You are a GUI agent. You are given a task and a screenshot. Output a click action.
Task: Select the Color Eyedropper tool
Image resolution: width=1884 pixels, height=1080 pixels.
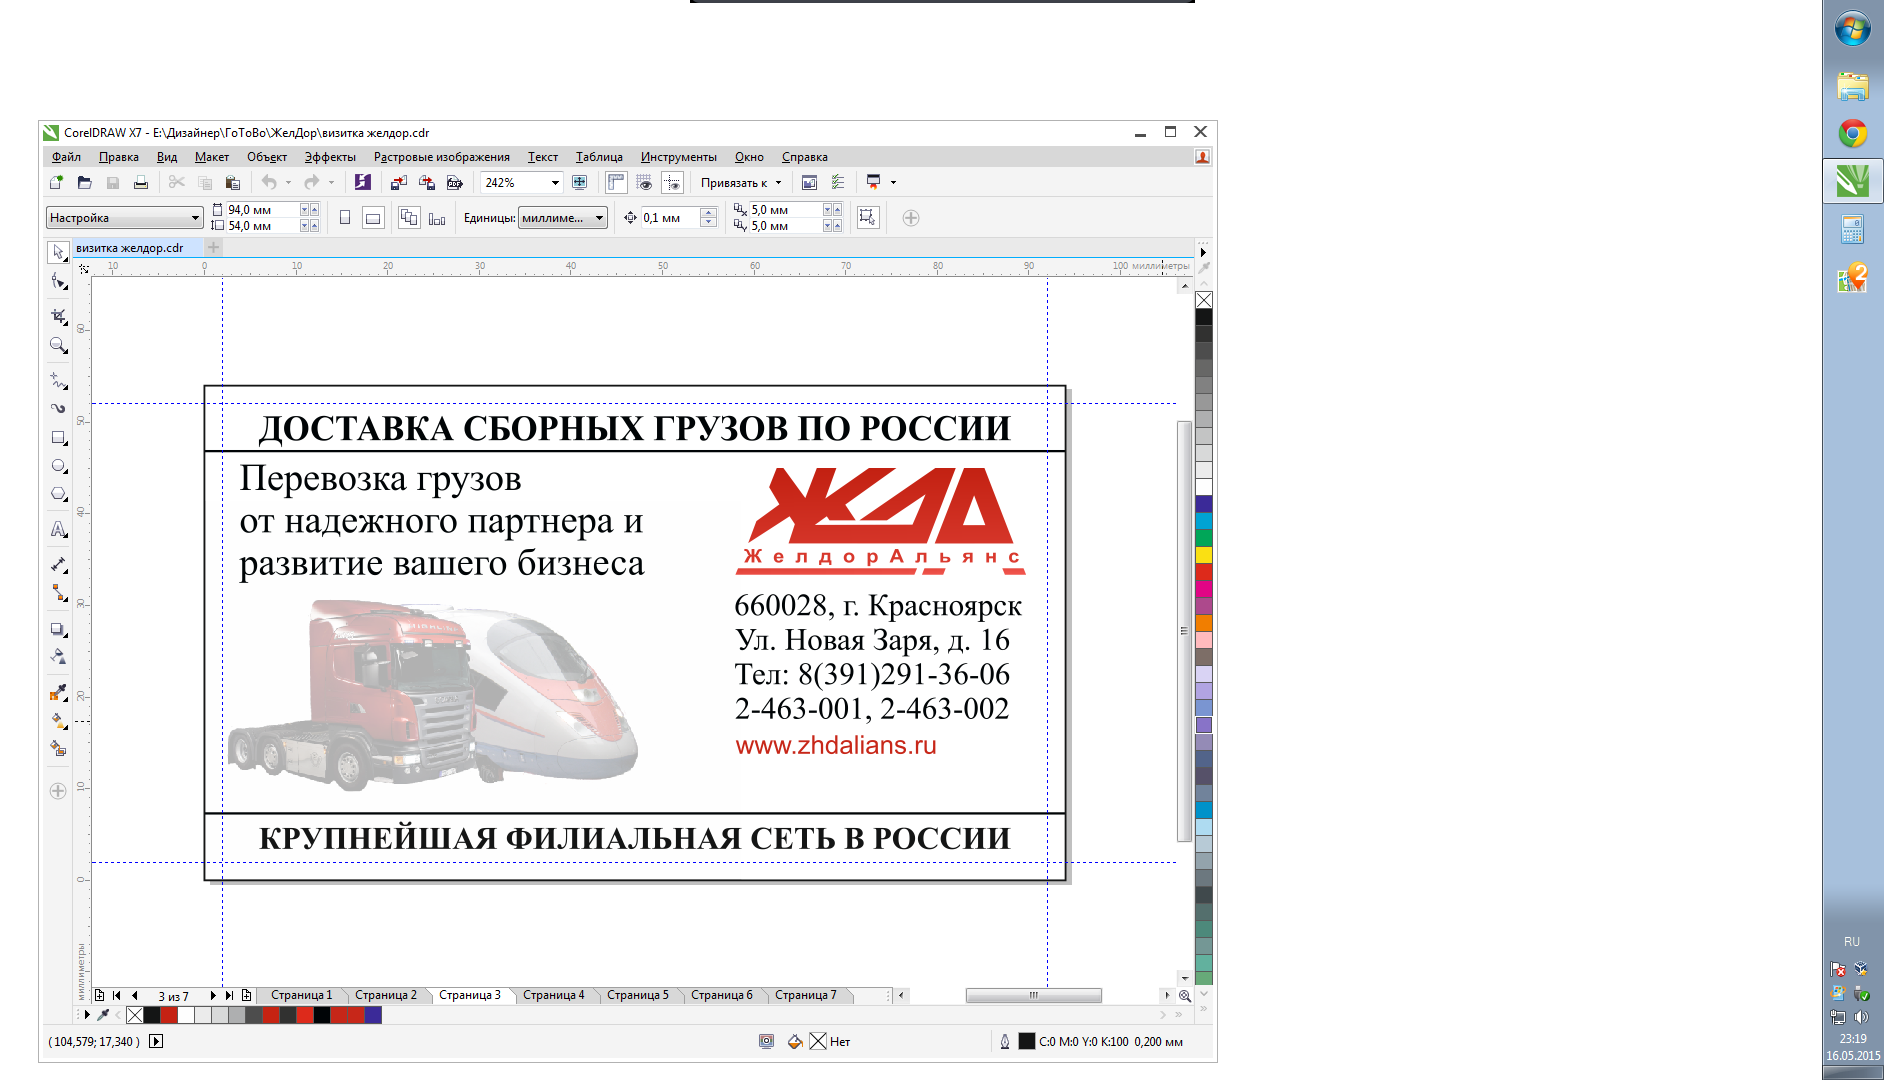point(58,693)
